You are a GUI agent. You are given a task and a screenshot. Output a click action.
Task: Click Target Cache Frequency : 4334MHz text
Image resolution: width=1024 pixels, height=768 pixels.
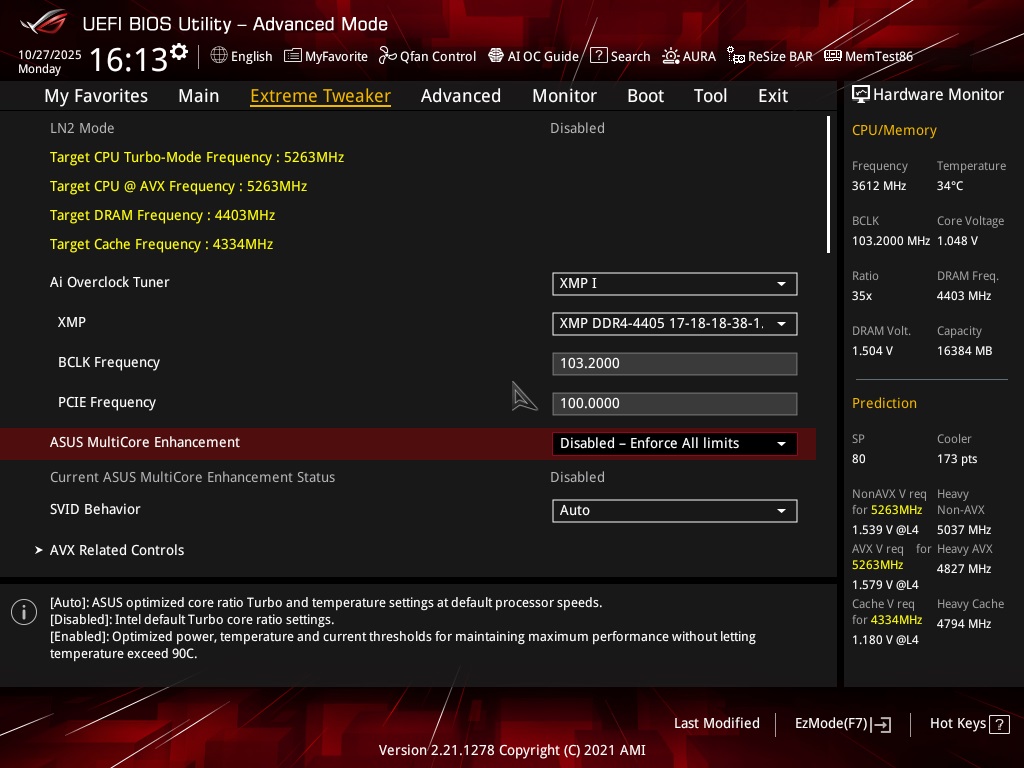(x=161, y=244)
